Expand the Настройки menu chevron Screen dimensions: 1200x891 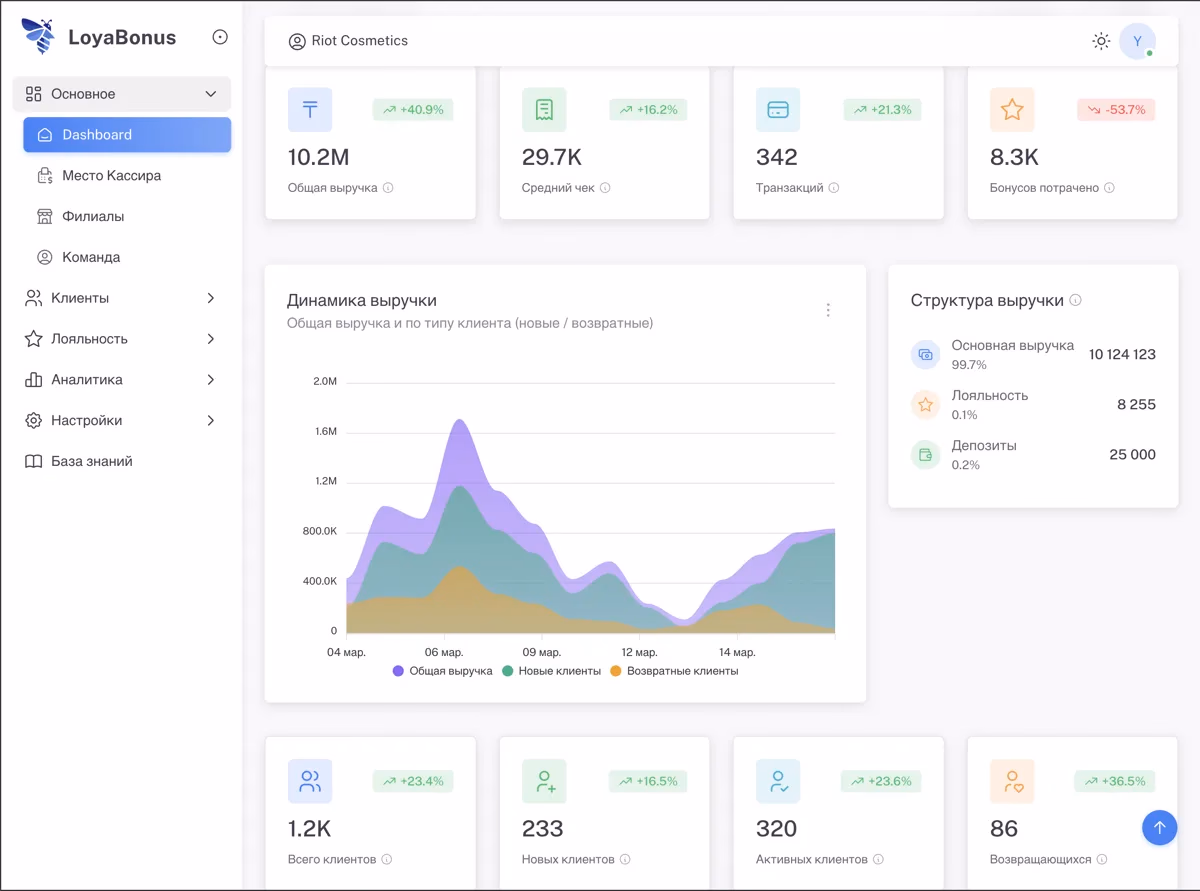click(210, 421)
